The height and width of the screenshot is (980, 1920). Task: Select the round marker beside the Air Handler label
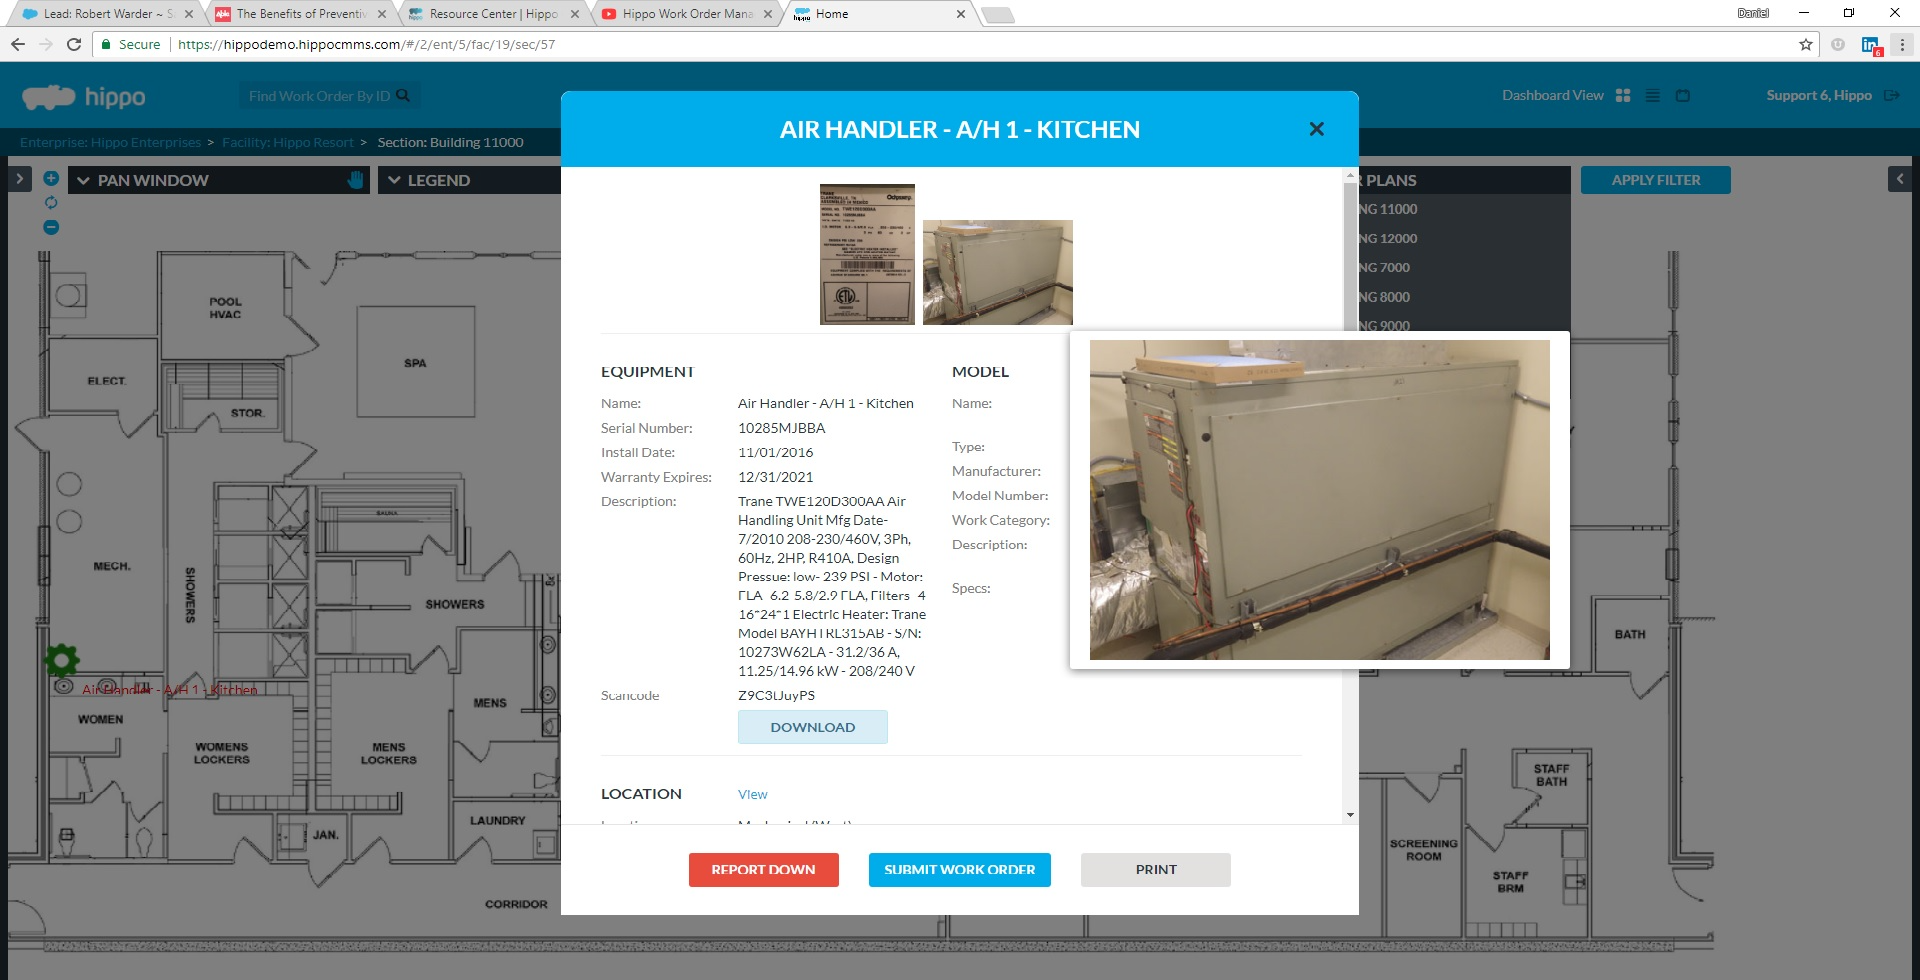(63, 688)
